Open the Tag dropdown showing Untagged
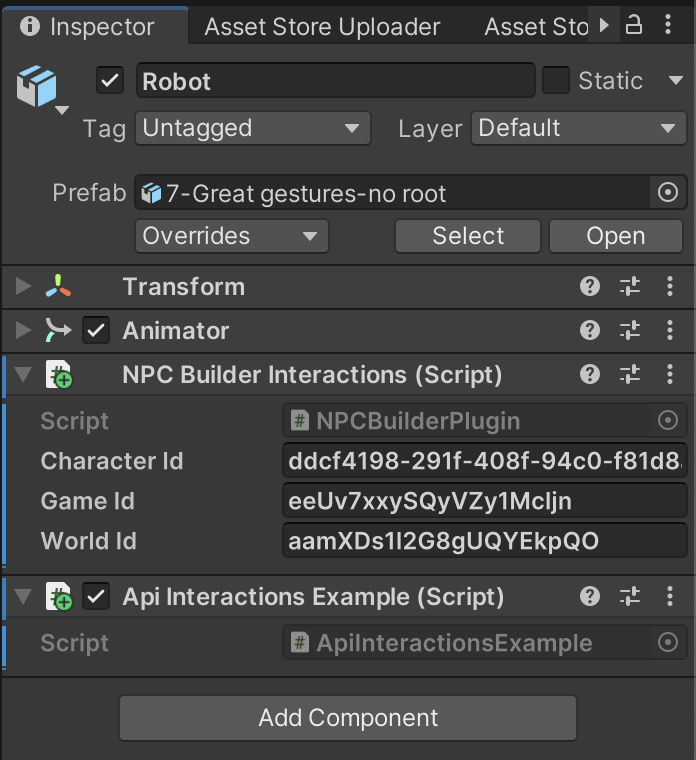The image size is (696, 760). (x=252, y=128)
